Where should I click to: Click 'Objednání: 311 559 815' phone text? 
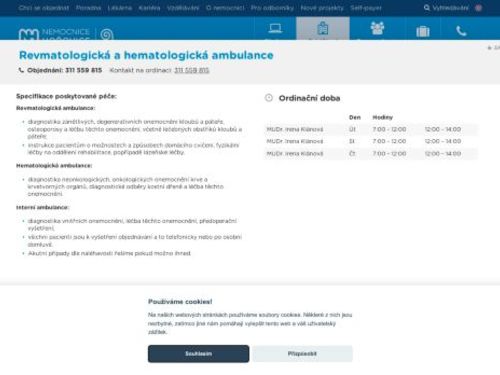click(x=64, y=70)
